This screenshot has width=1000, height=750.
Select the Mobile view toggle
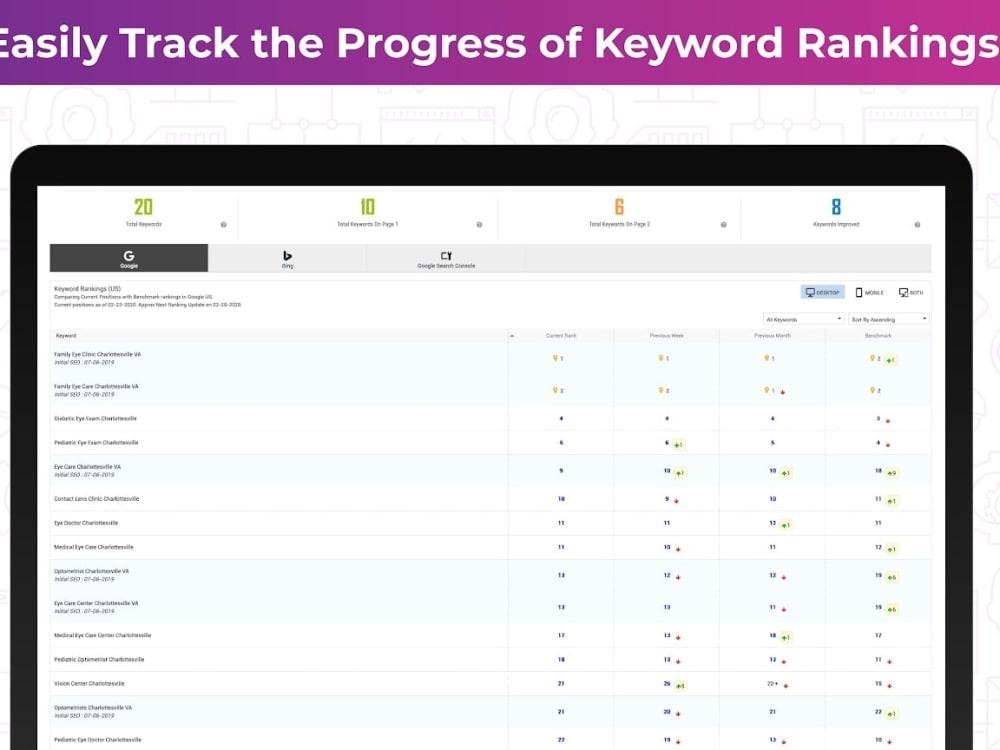pos(870,292)
